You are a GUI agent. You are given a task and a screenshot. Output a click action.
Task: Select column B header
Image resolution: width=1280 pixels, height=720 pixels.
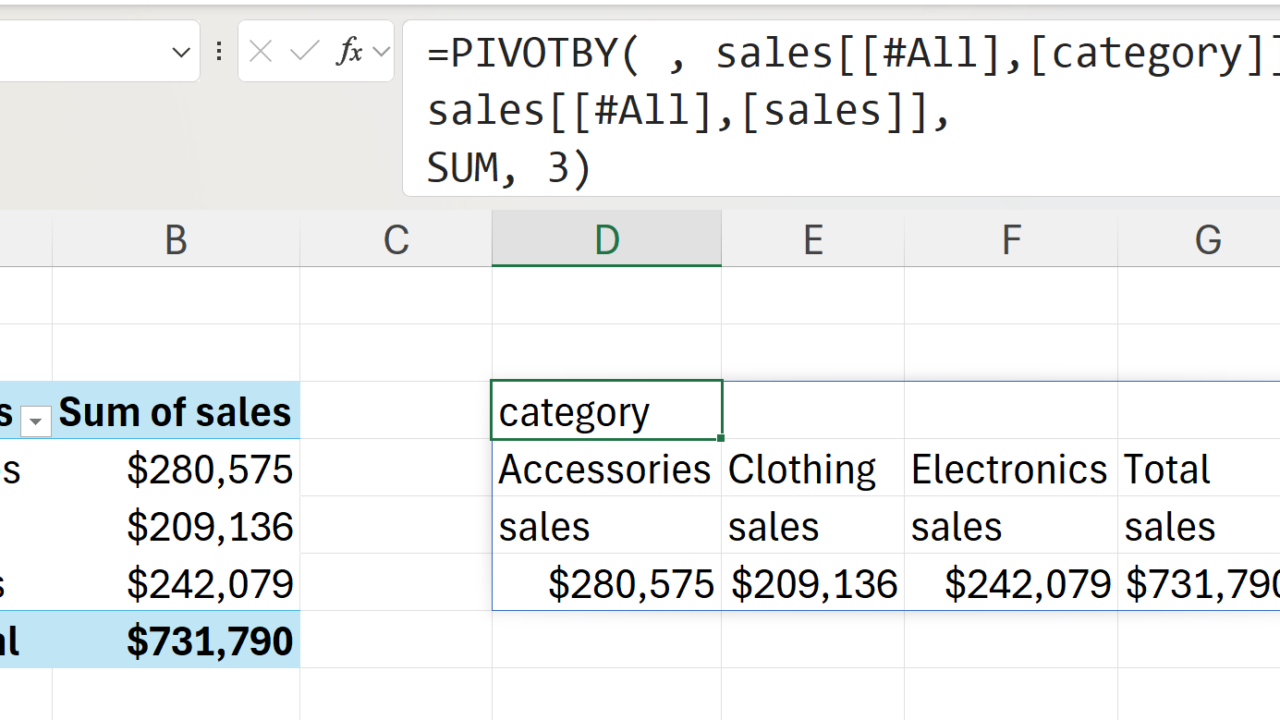(176, 240)
